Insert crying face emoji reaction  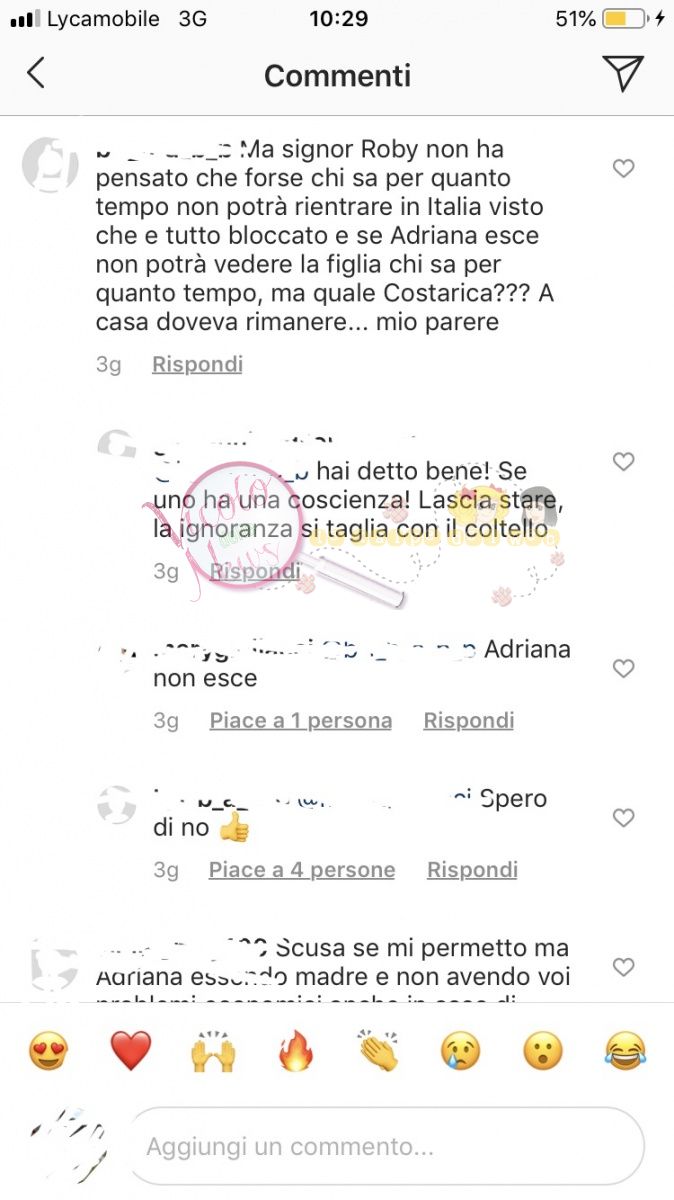[x=460, y=1051]
